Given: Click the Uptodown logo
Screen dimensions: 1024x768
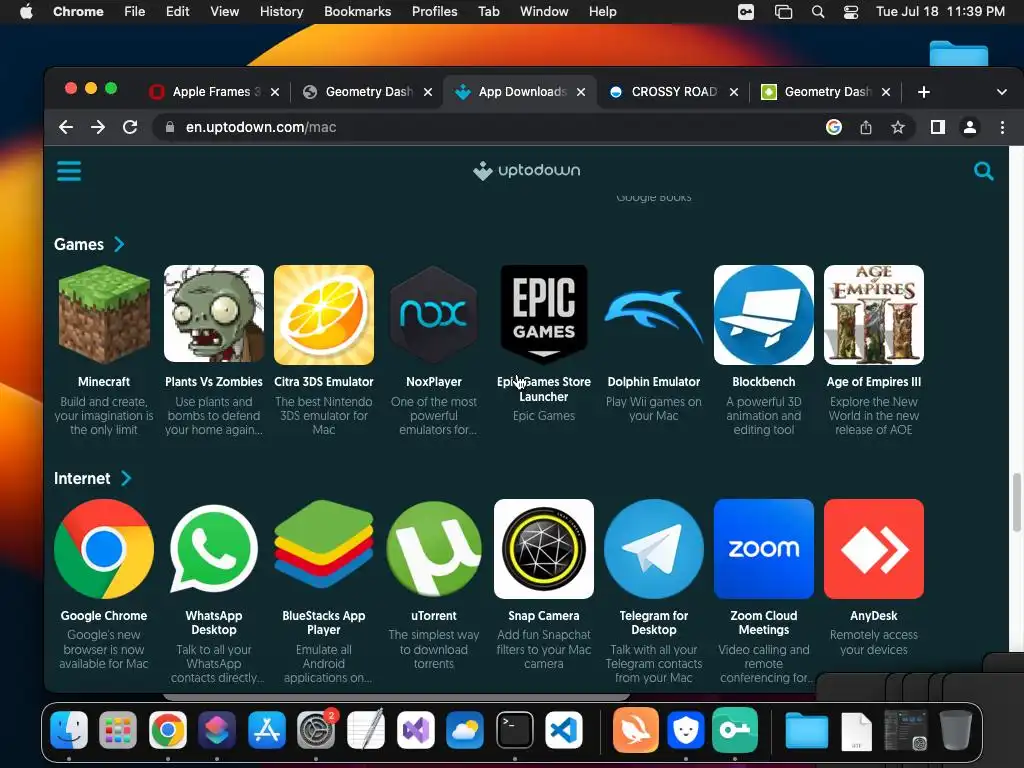Looking at the screenshot, I should [527, 170].
